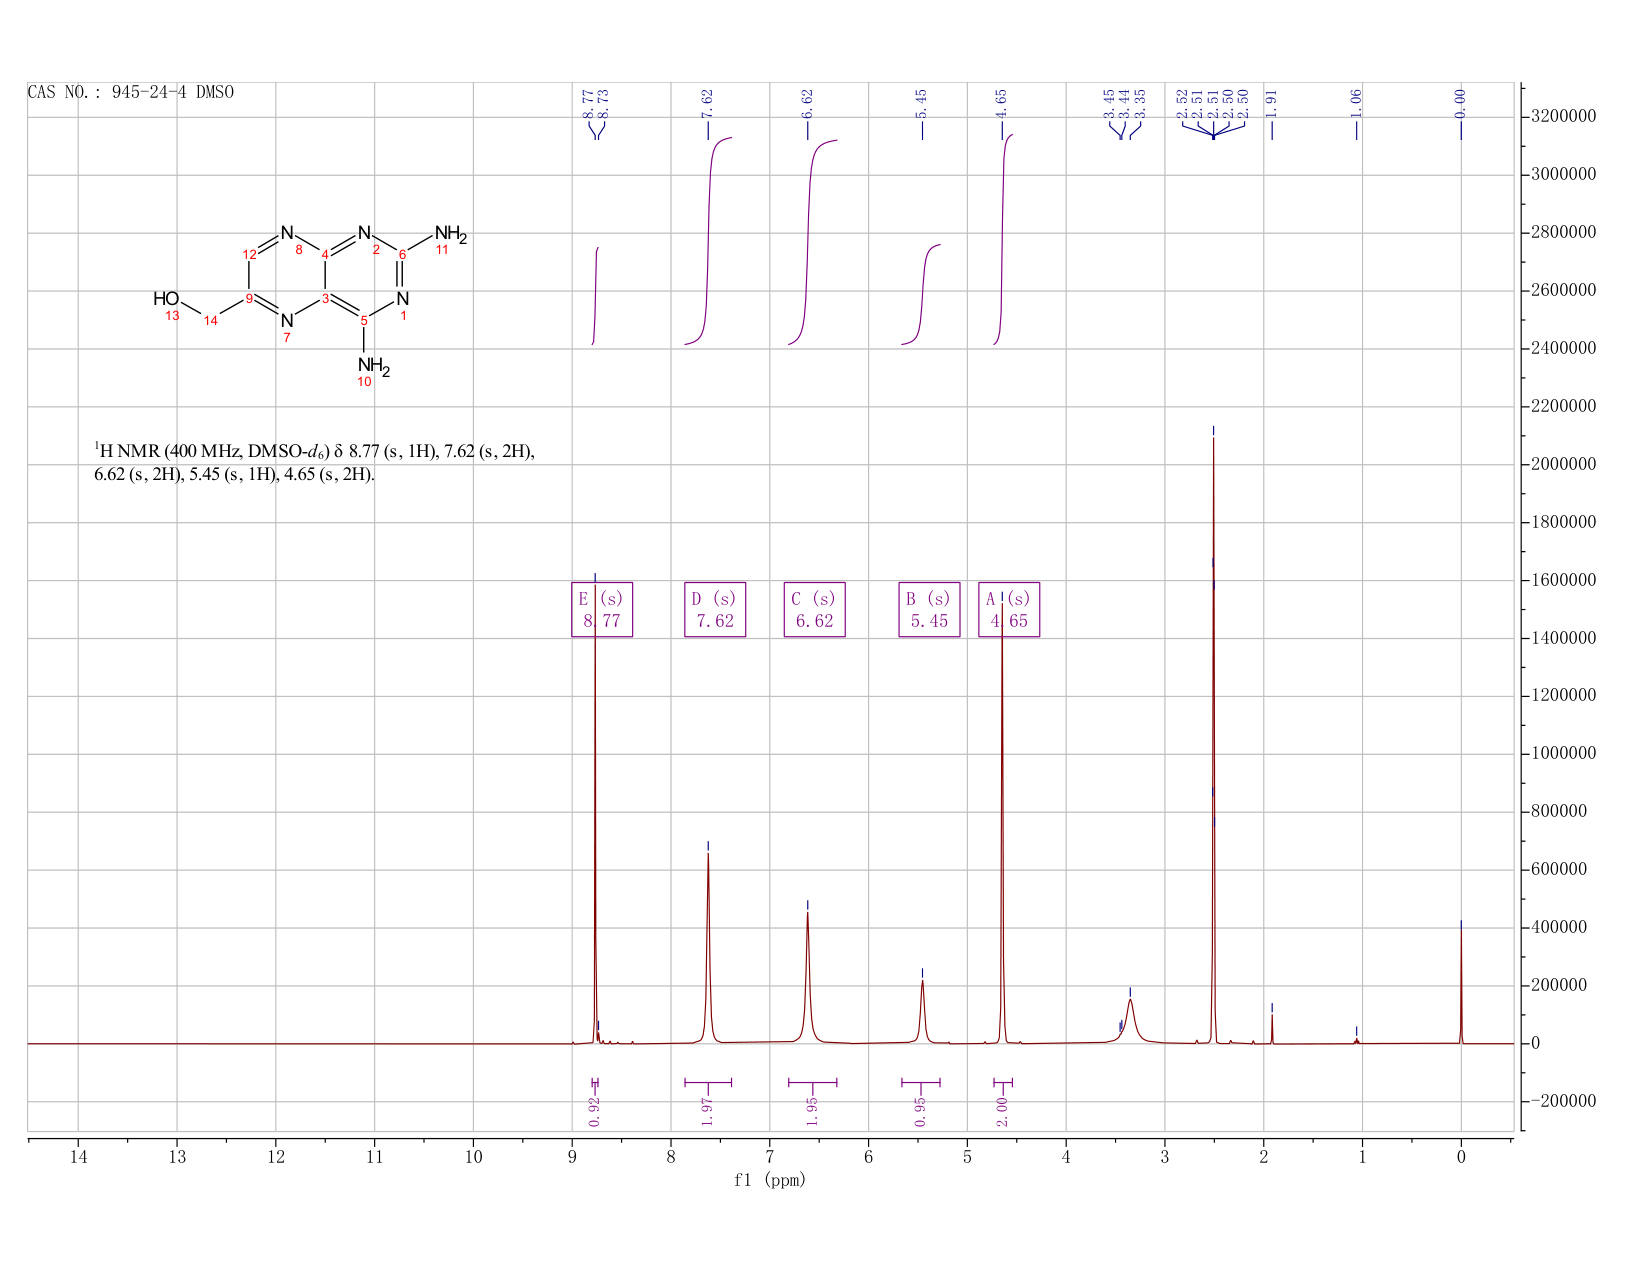Select the 1H NMR summary text line

[x=315, y=462]
